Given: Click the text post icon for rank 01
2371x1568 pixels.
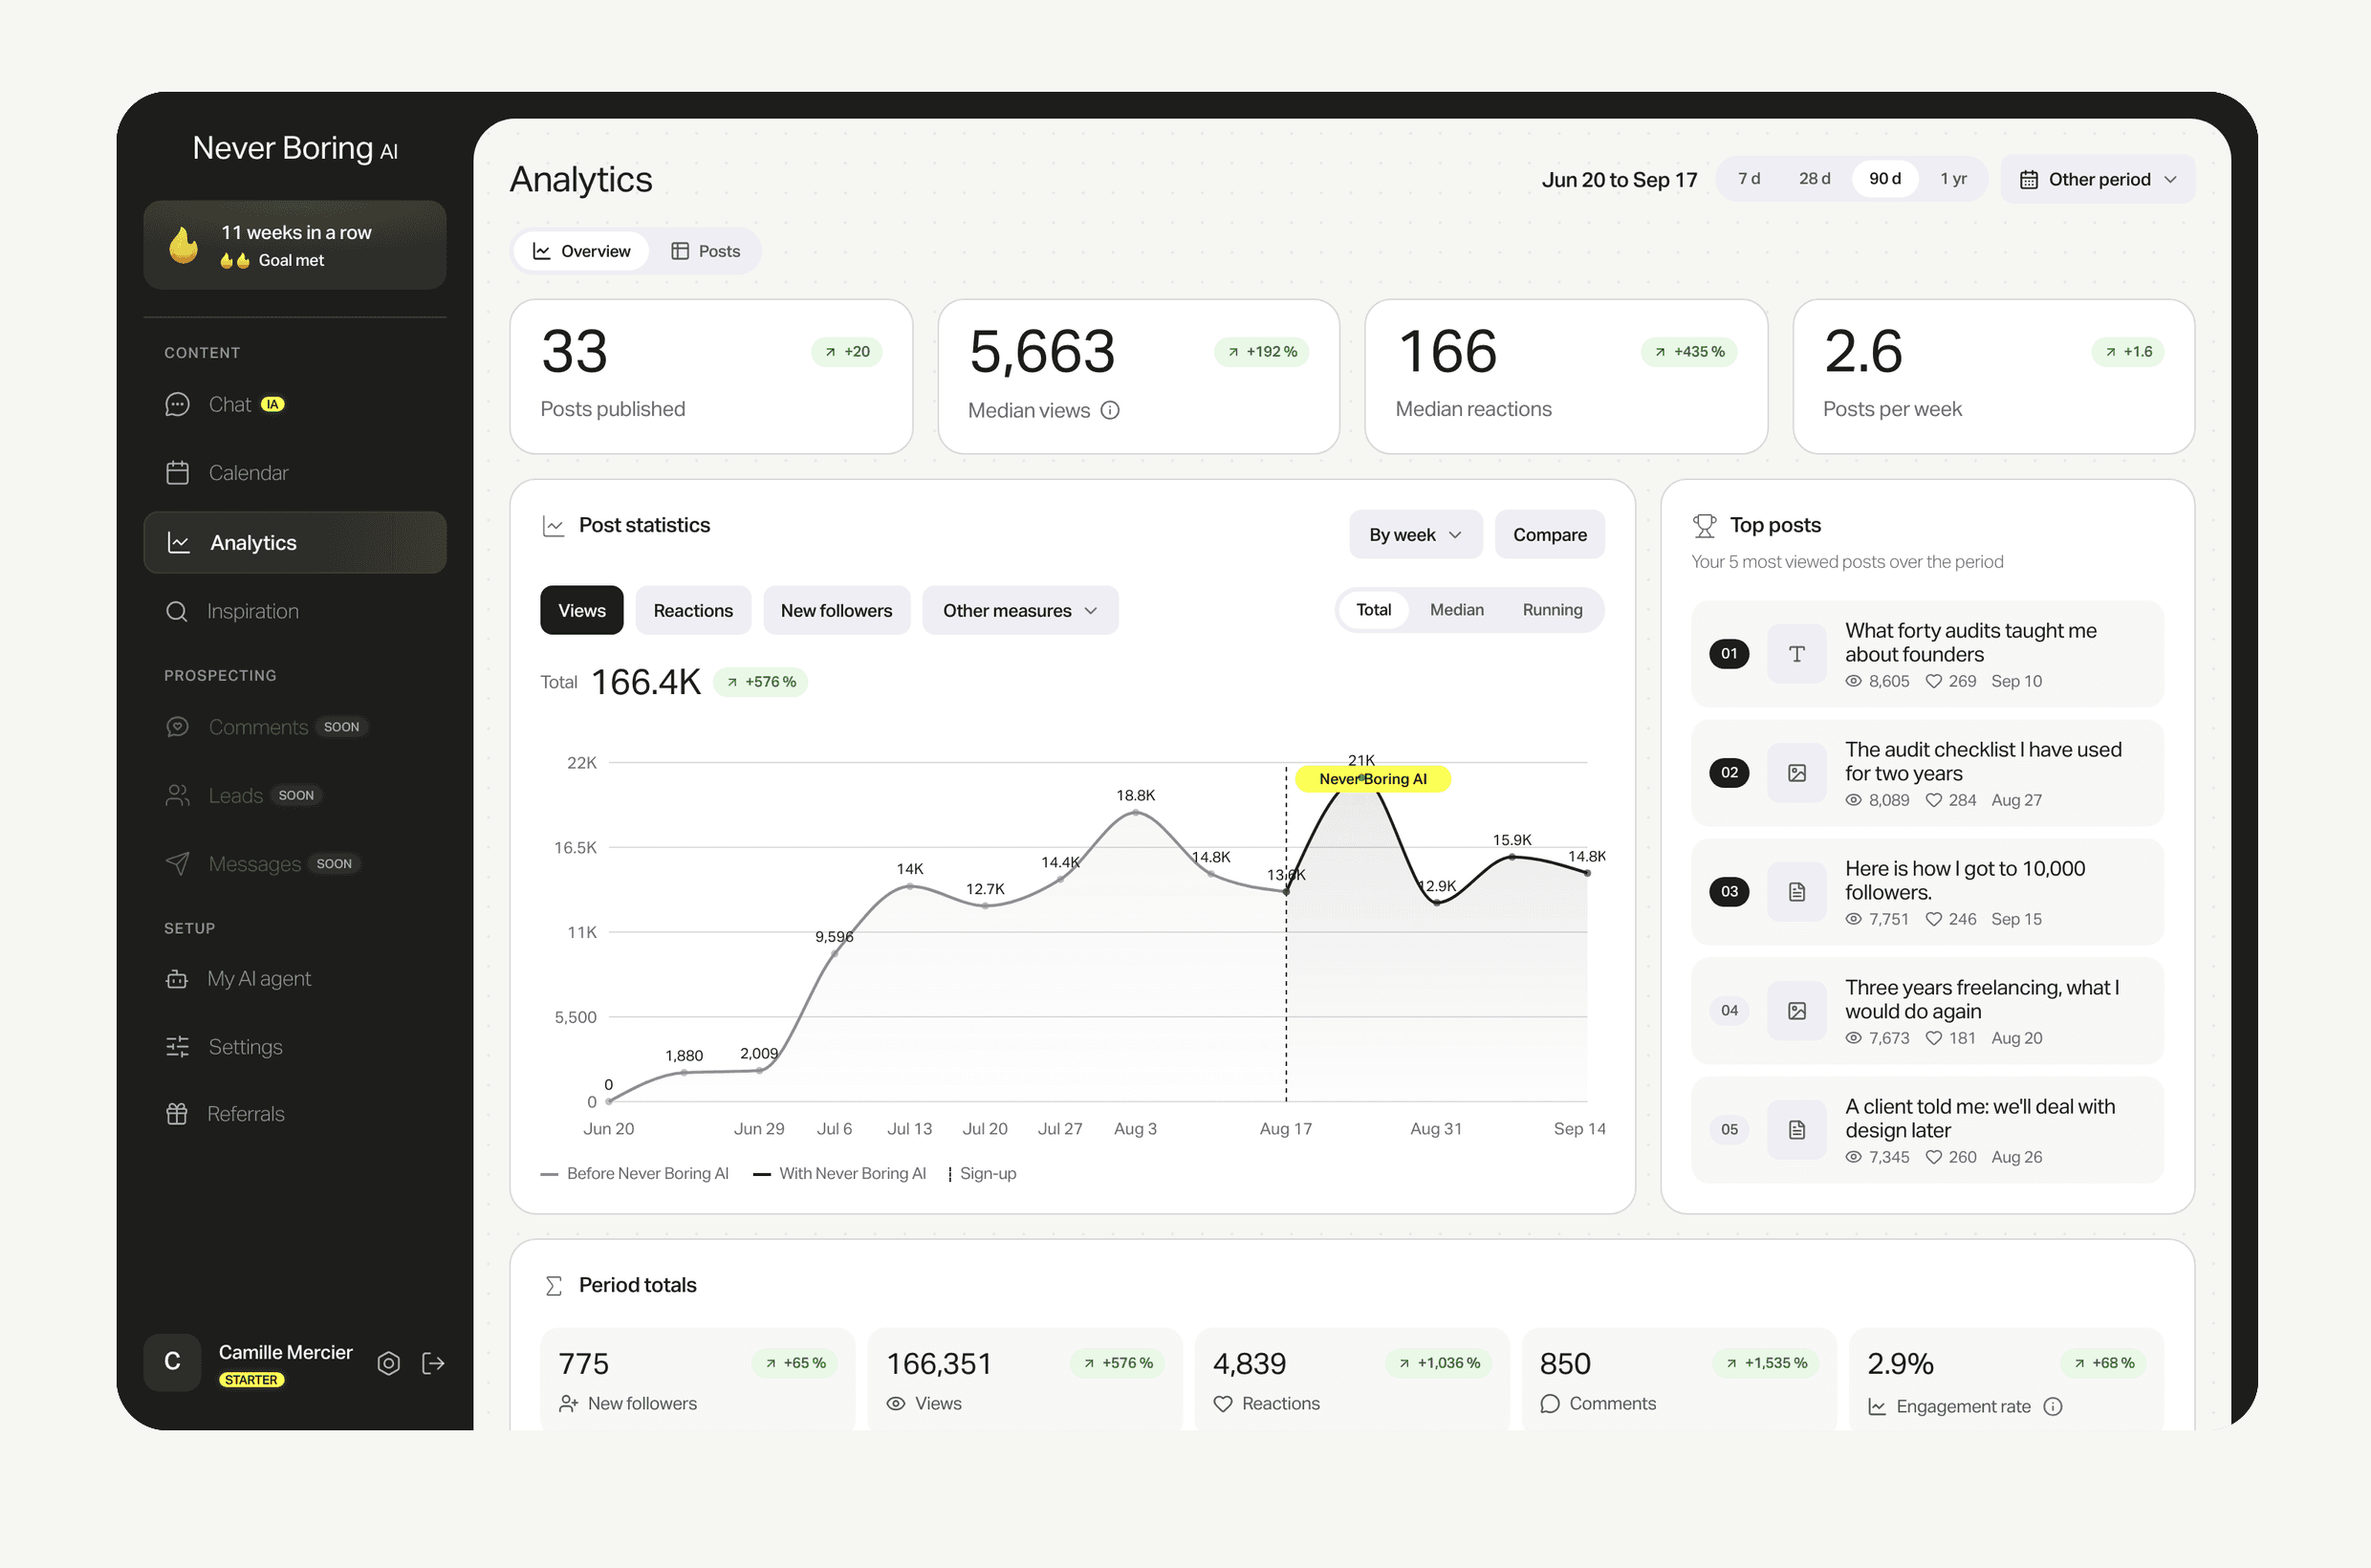Looking at the screenshot, I should (x=1797, y=654).
